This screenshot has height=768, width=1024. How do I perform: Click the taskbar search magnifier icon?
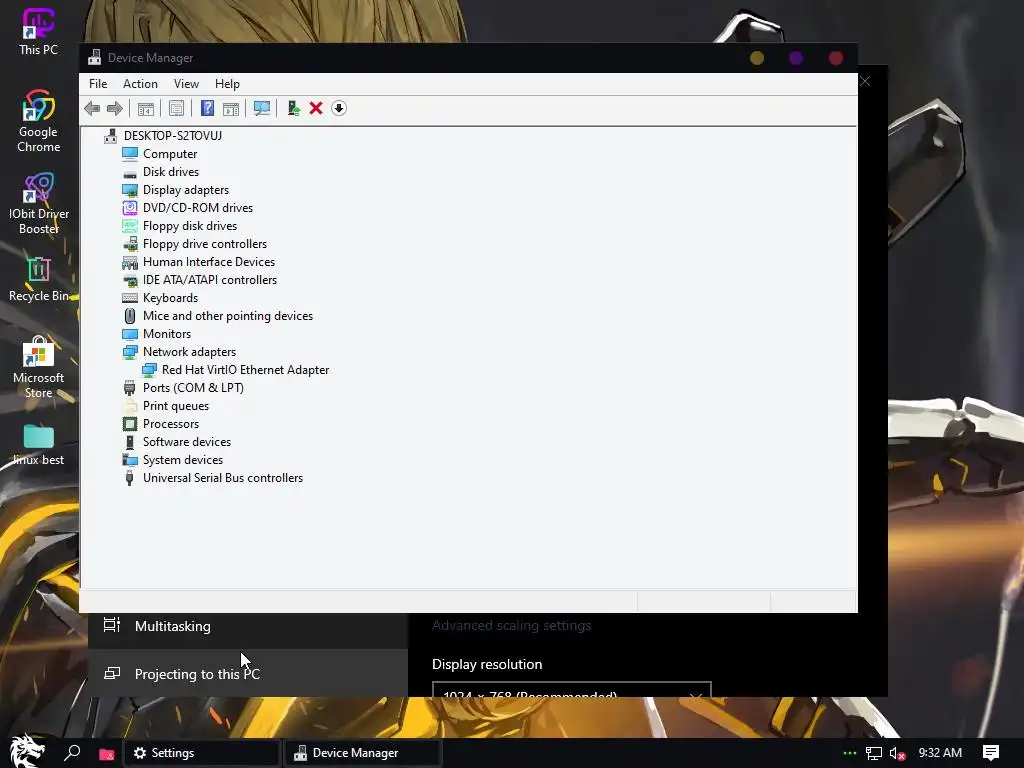click(x=72, y=753)
